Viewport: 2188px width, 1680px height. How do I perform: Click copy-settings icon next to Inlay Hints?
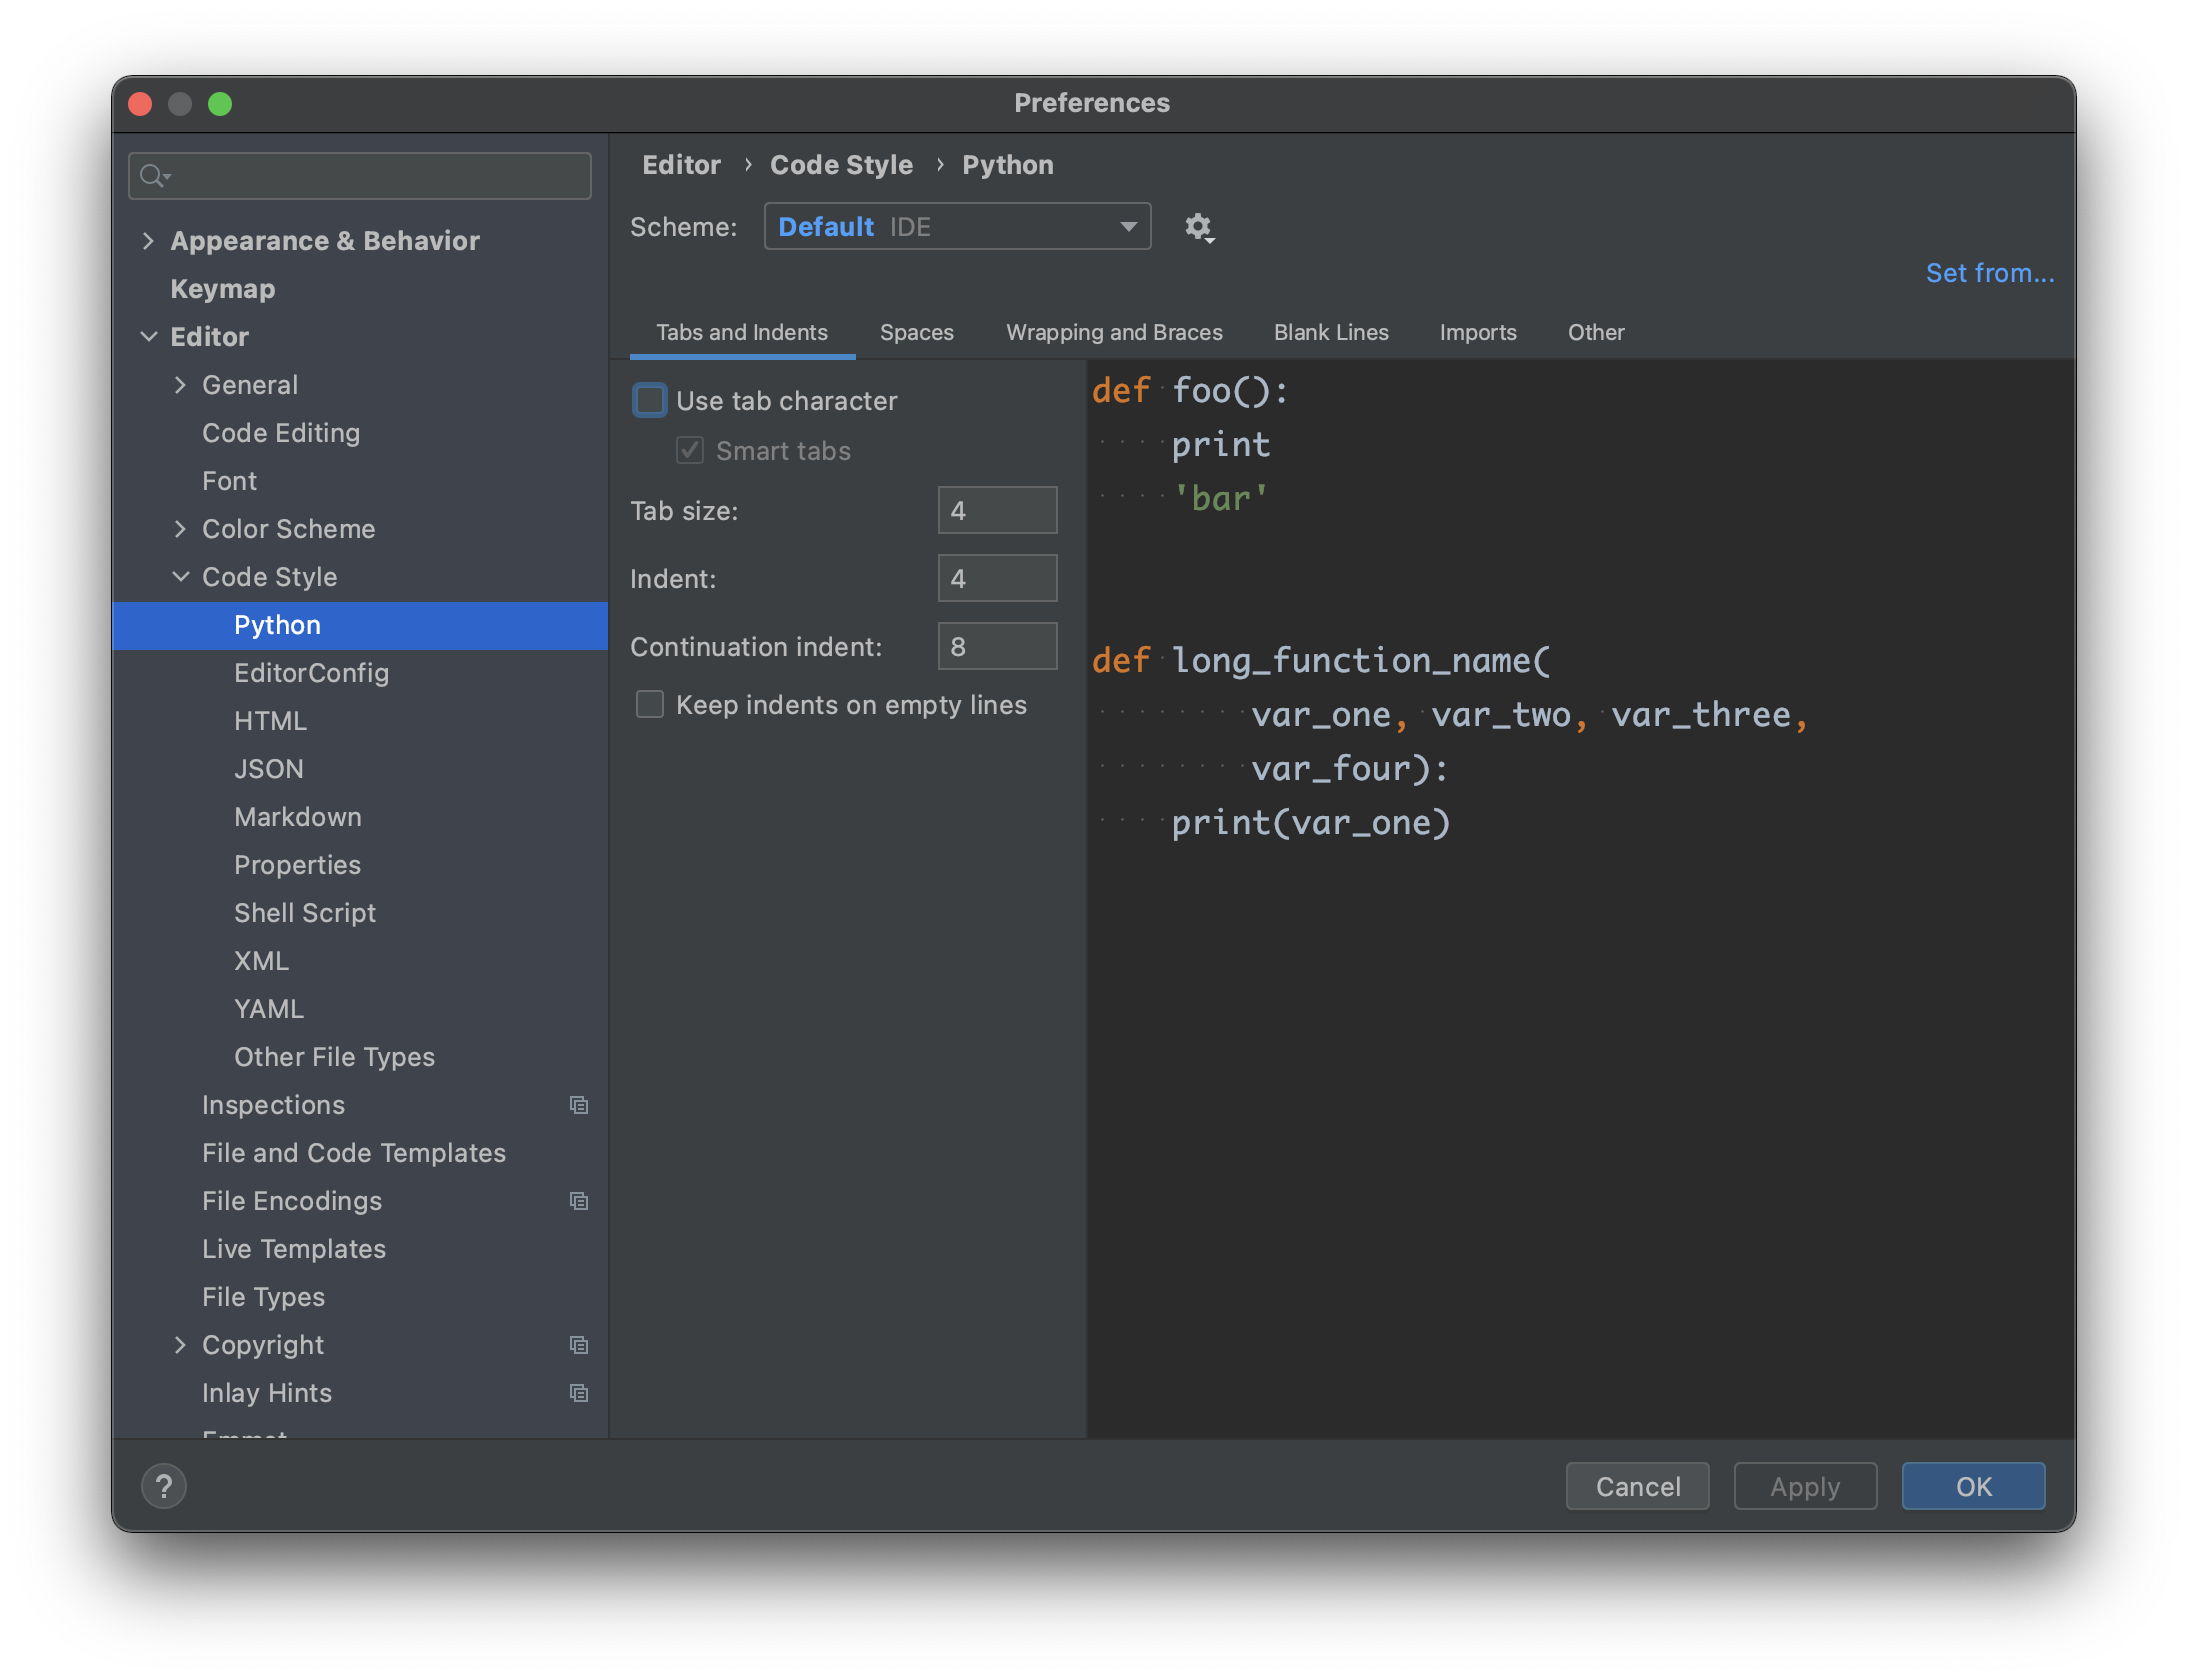(x=579, y=1393)
